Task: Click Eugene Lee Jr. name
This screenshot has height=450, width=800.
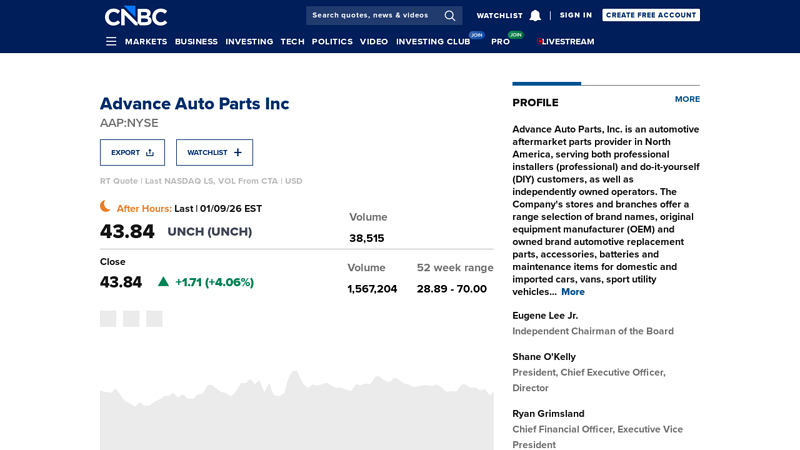Action: click(545, 315)
